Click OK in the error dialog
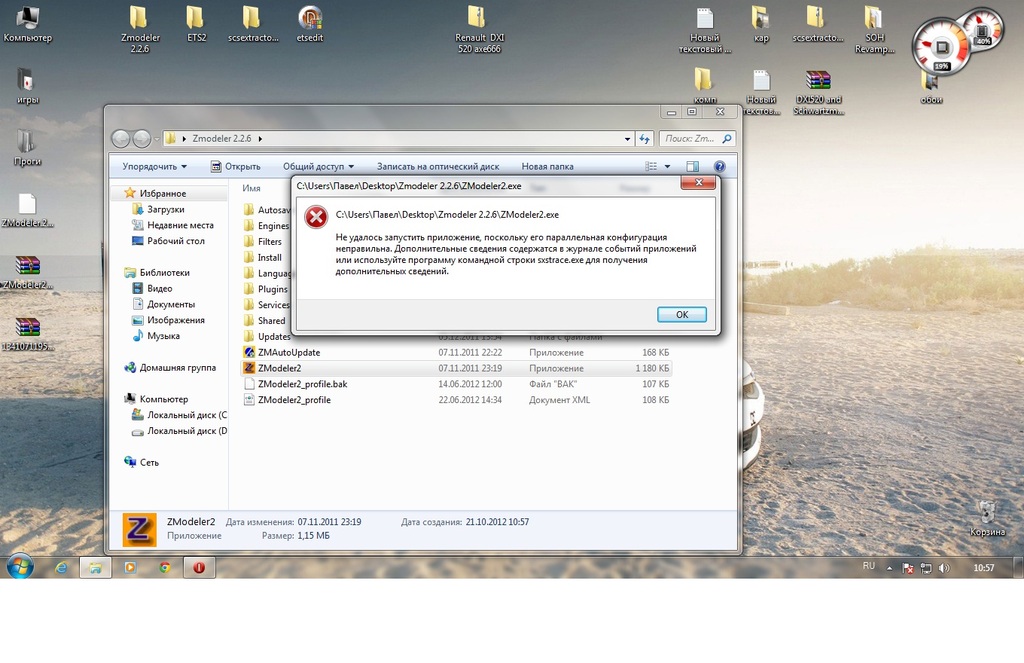The image size is (1024, 663). pyautogui.click(x=681, y=314)
